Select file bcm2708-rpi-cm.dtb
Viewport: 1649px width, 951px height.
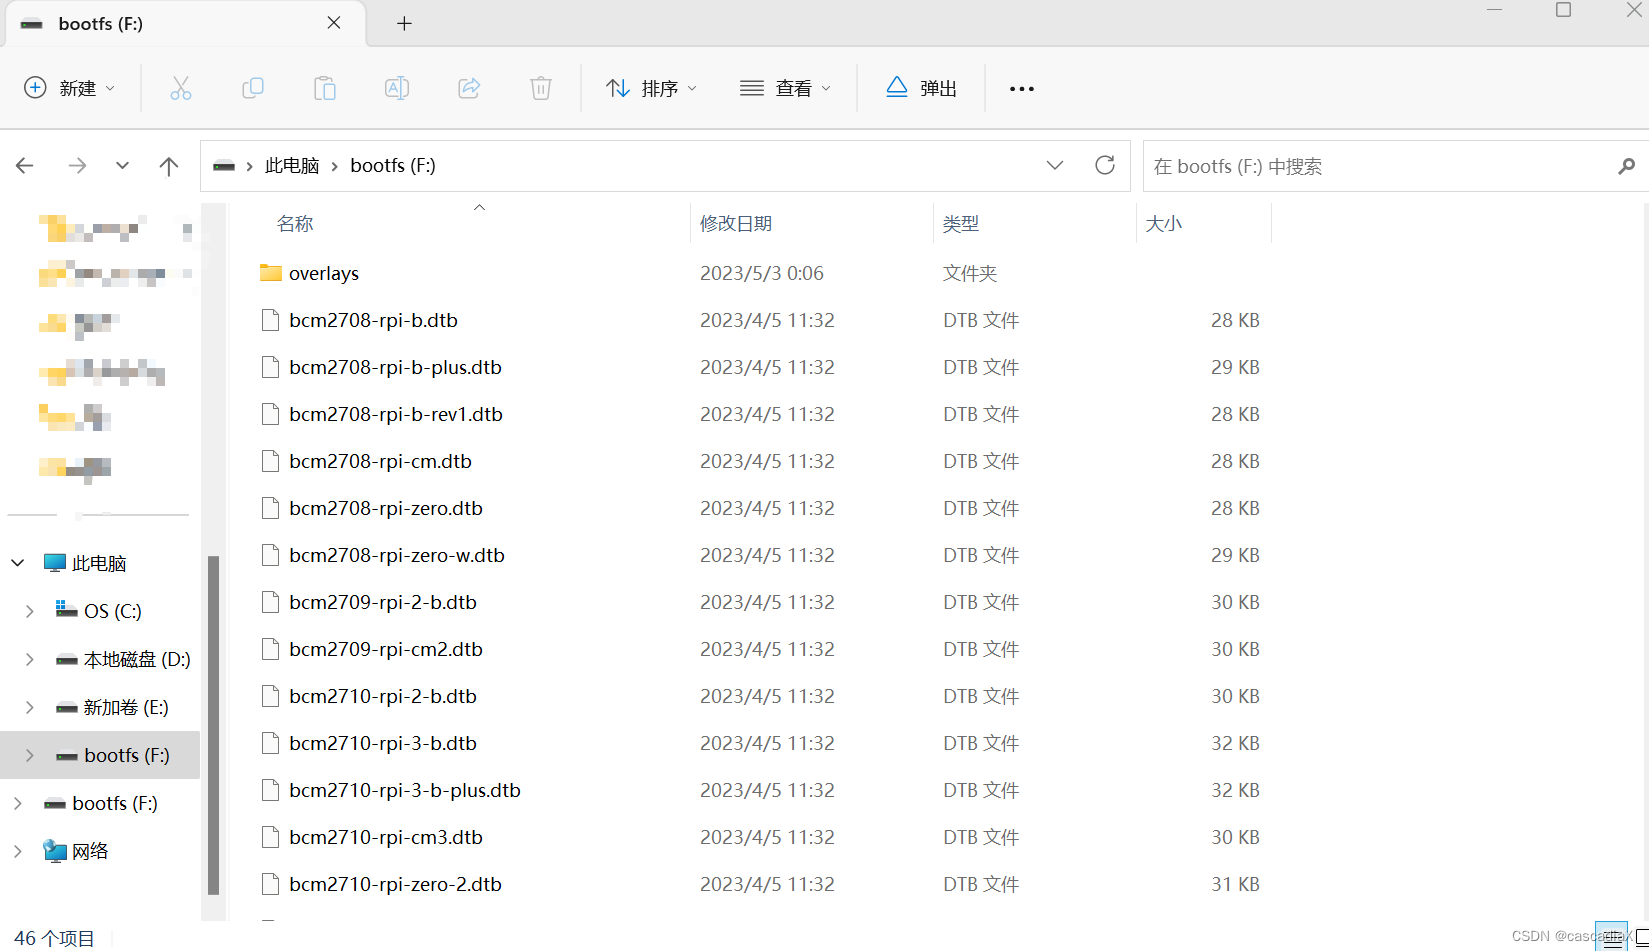click(380, 461)
